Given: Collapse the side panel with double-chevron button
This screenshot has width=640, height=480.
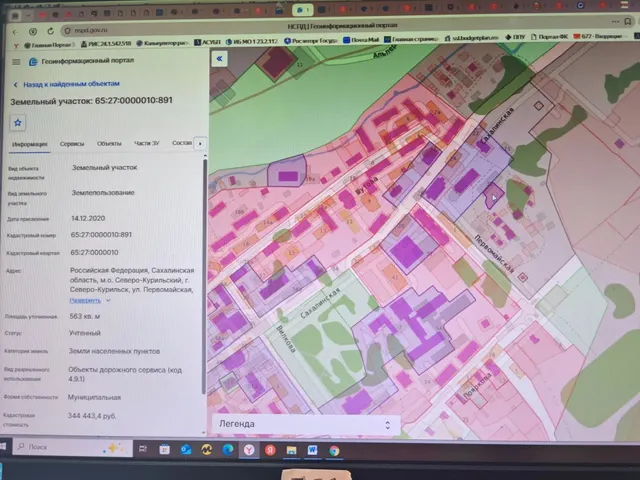Looking at the screenshot, I should click(220, 59).
